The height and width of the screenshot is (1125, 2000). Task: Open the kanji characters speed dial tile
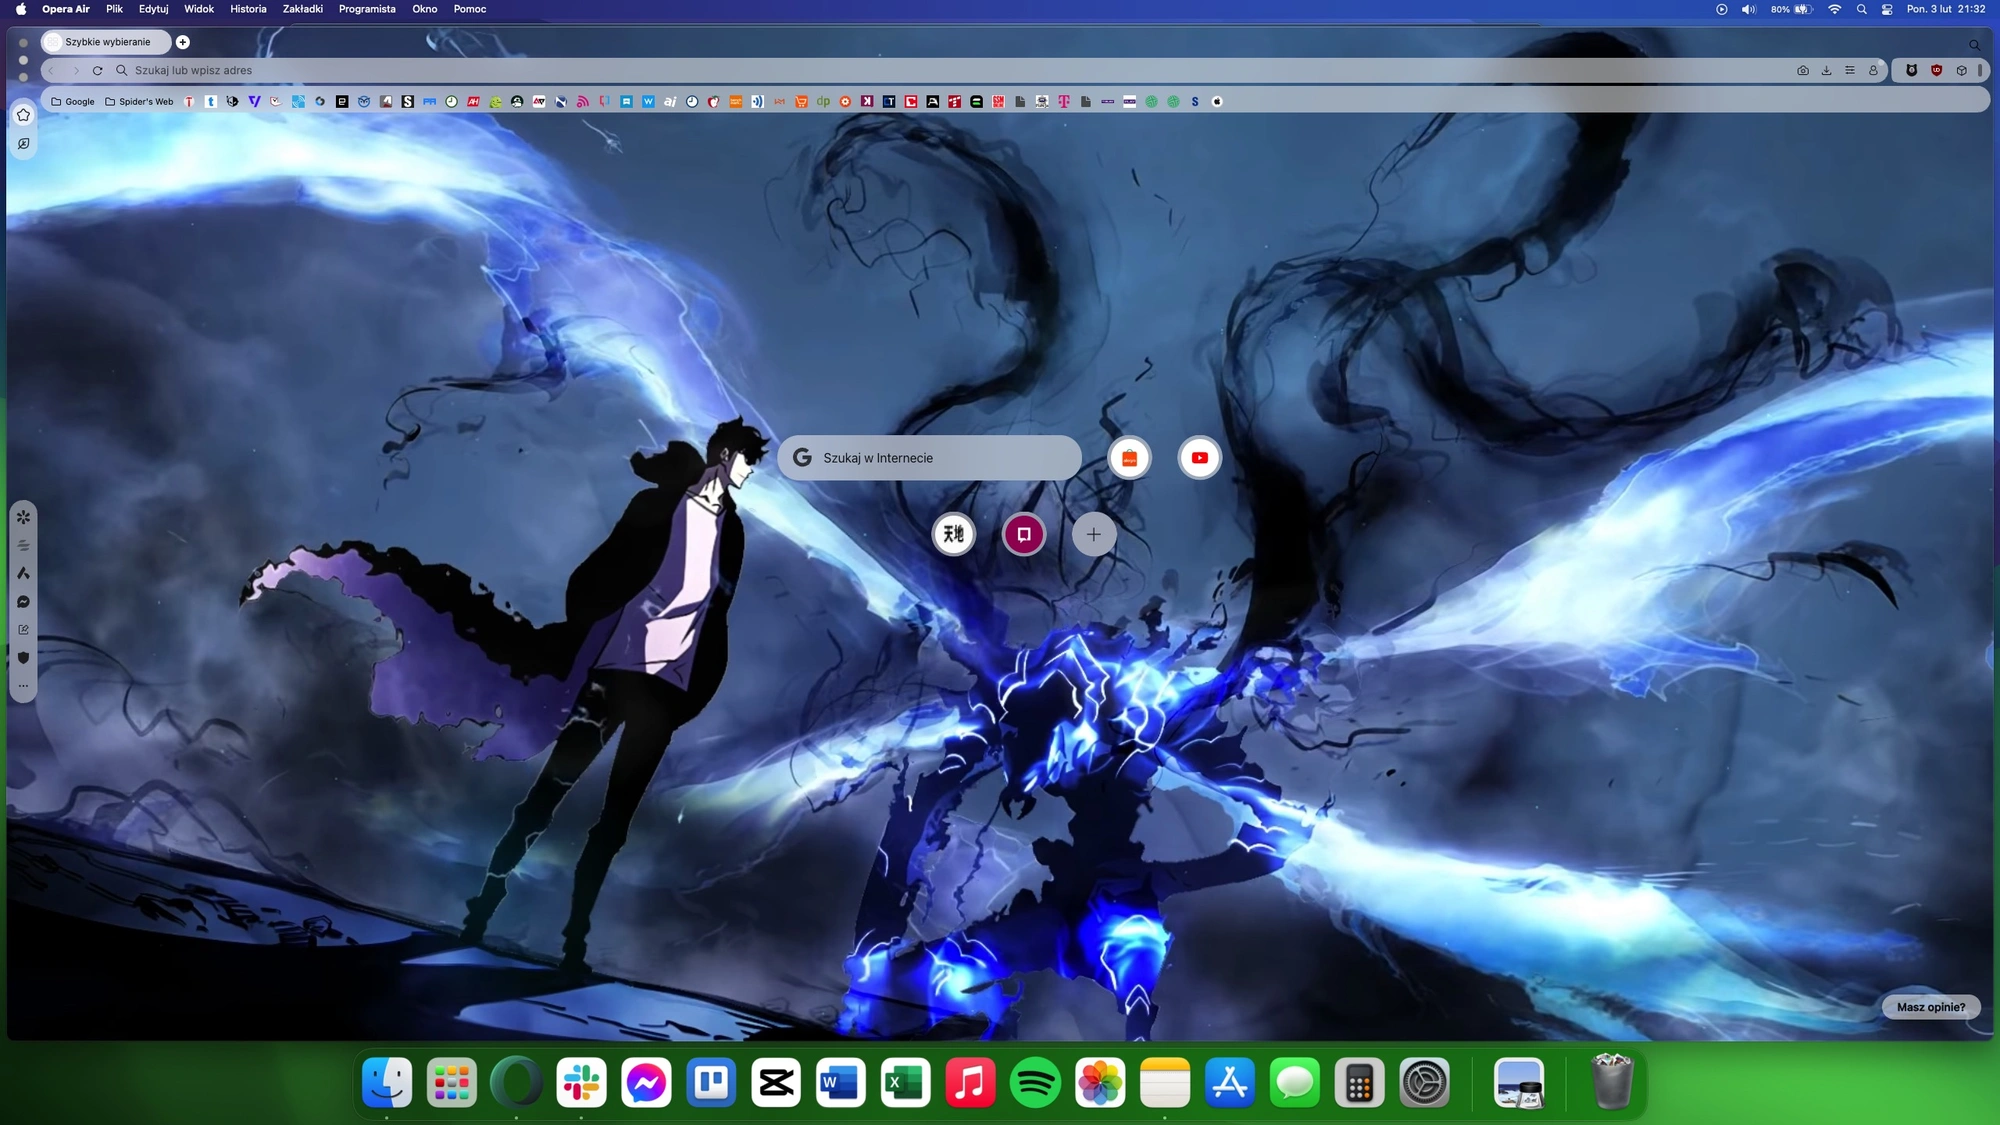954,534
